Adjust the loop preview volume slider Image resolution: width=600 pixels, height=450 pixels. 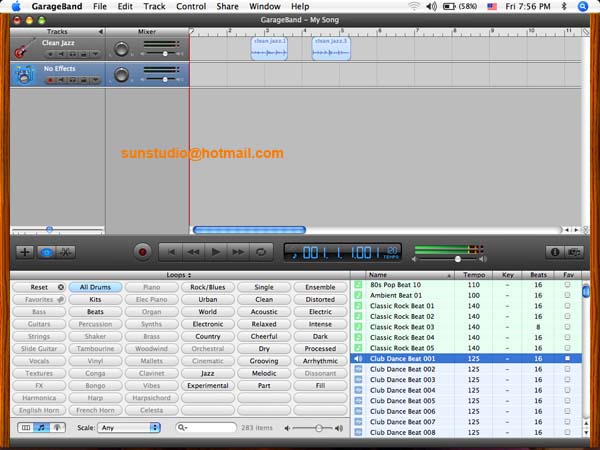tap(318, 428)
